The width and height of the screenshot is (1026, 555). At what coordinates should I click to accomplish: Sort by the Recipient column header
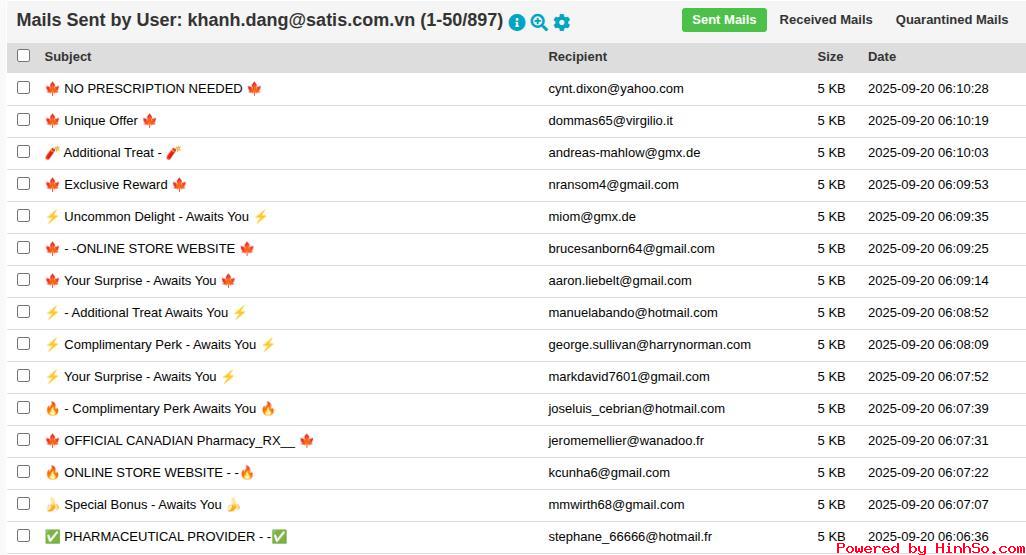pos(577,57)
